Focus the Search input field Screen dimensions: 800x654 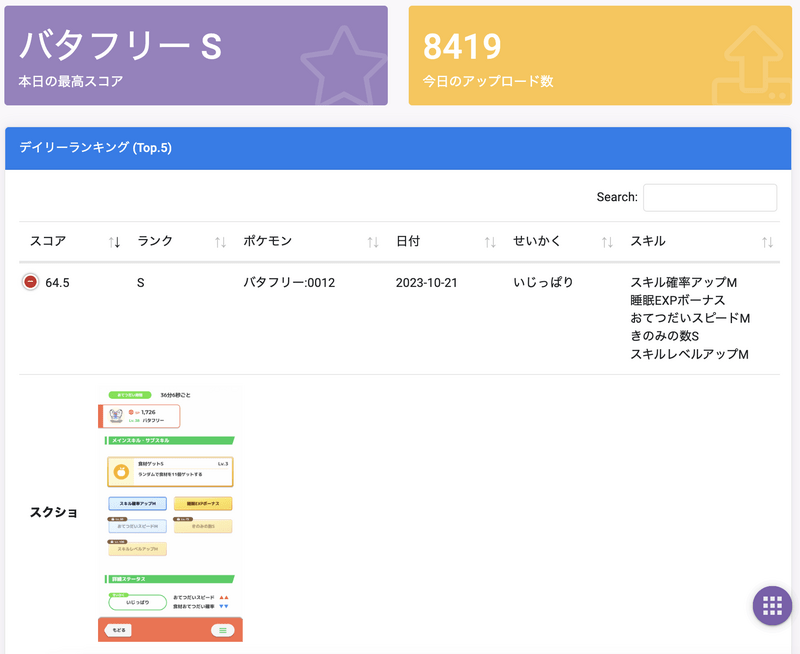coord(709,197)
